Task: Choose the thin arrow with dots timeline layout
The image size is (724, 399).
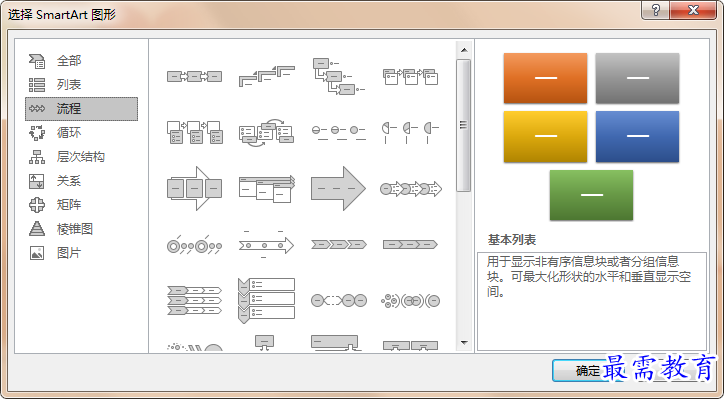Action: tap(266, 245)
